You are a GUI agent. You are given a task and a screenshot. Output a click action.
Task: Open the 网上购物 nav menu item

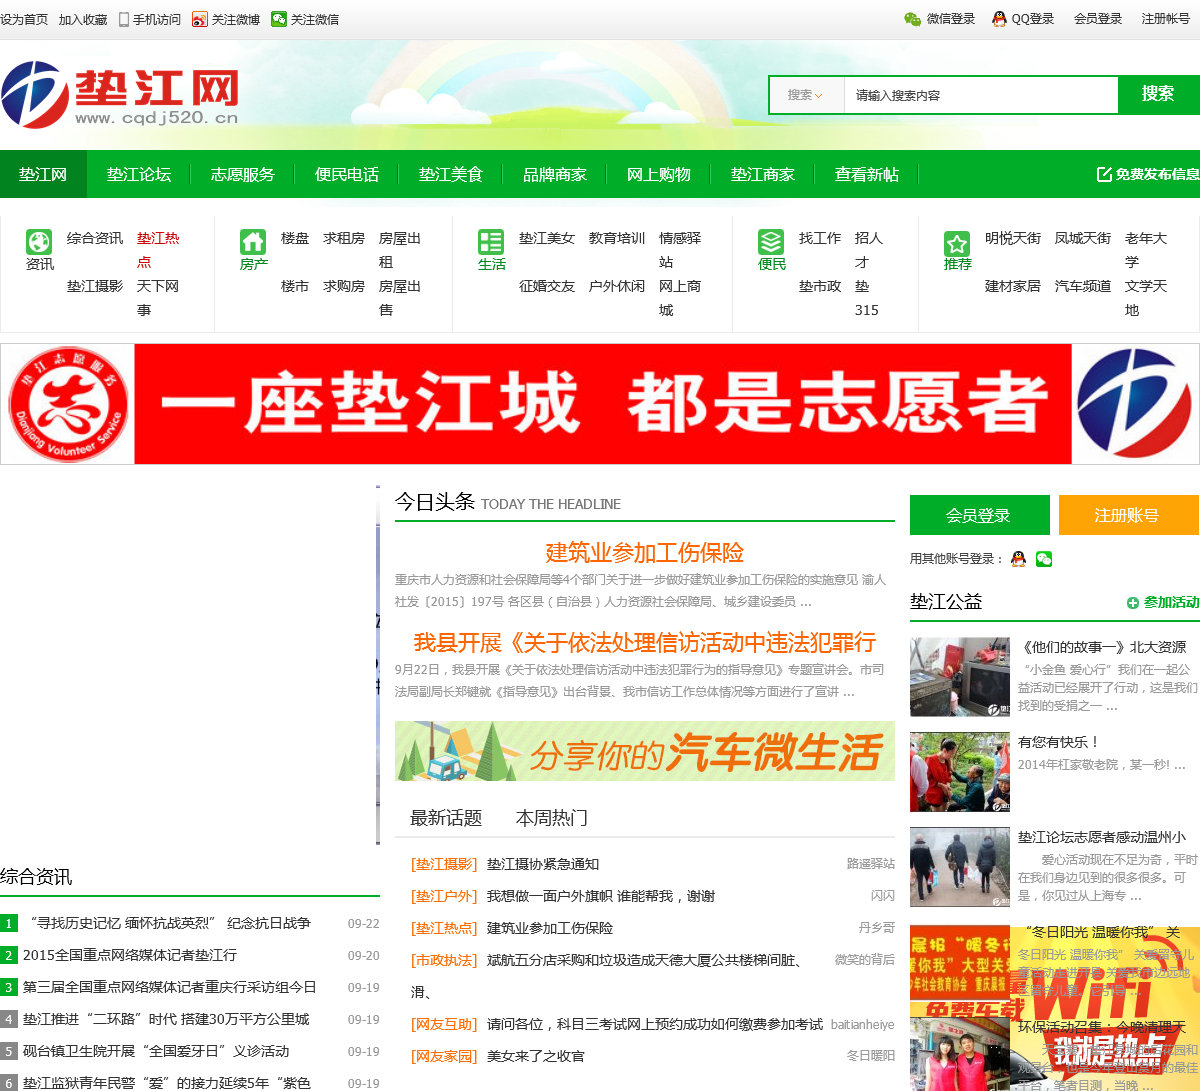click(x=659, y=174)
